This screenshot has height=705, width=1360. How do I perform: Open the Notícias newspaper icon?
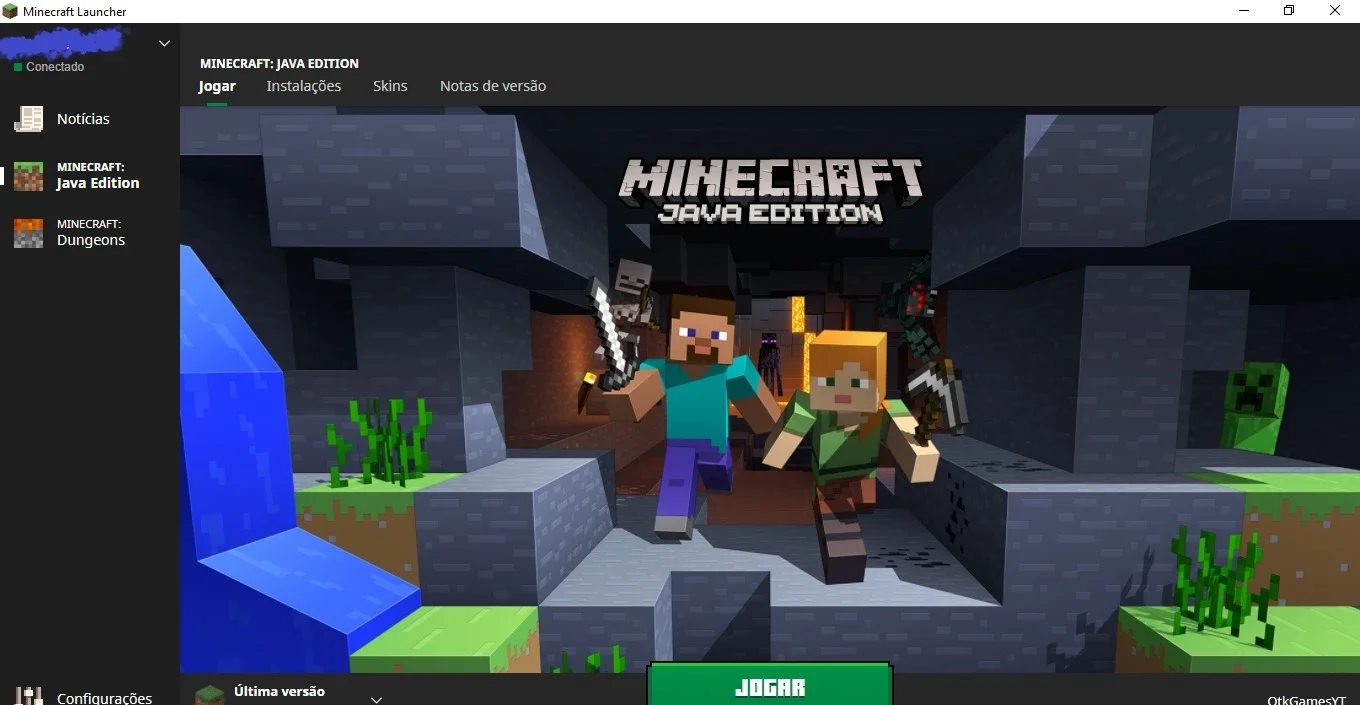tap(28, 119)
